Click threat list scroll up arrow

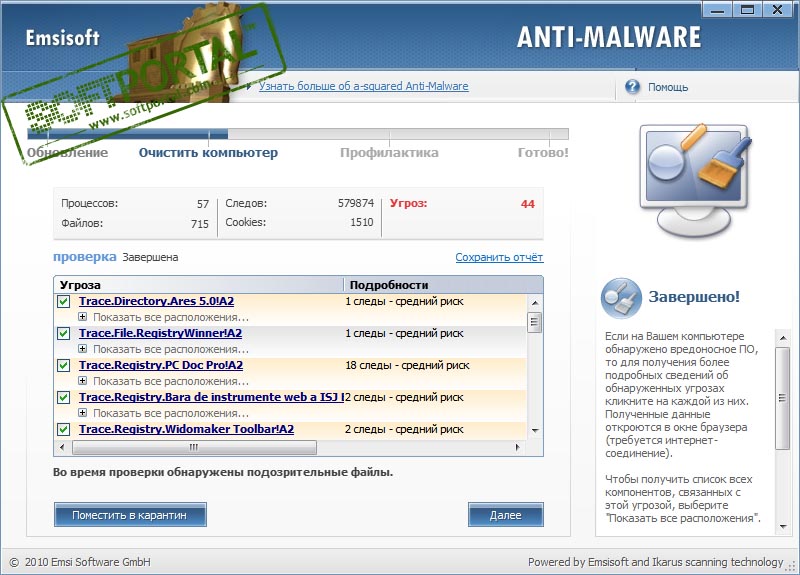click(x=535, y=303)
